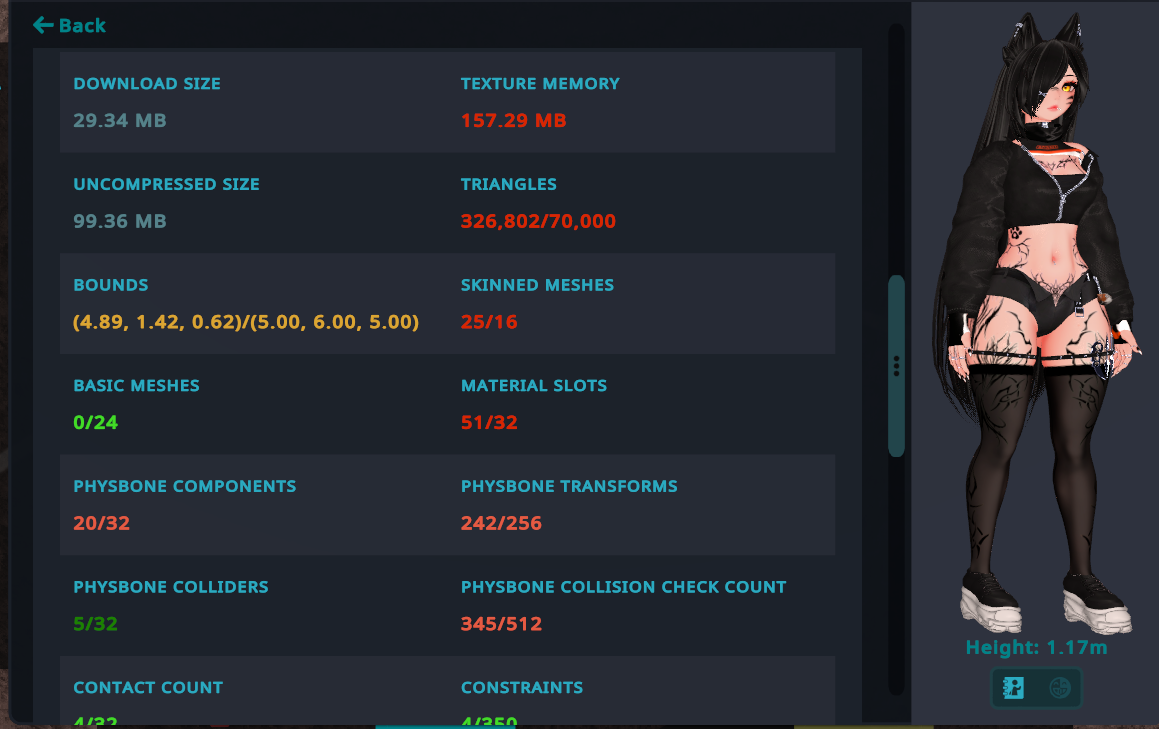Click the bounds value (4.89, 1.42, 0.62)
1159x729 pixels.
[x=246, y=322]
